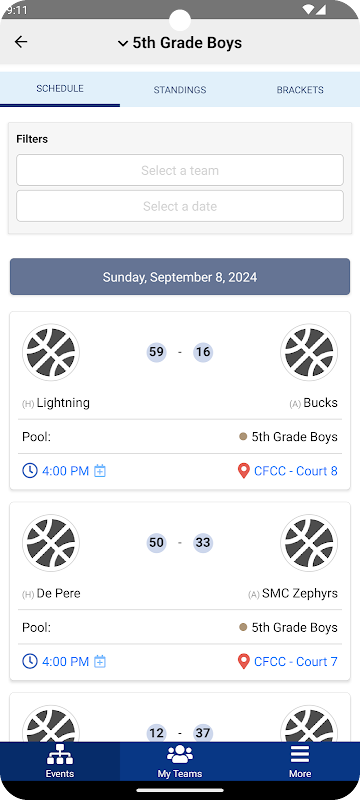Open map pin for CFCC Court 7
The image size is (360, 800).
coord(244,661)
